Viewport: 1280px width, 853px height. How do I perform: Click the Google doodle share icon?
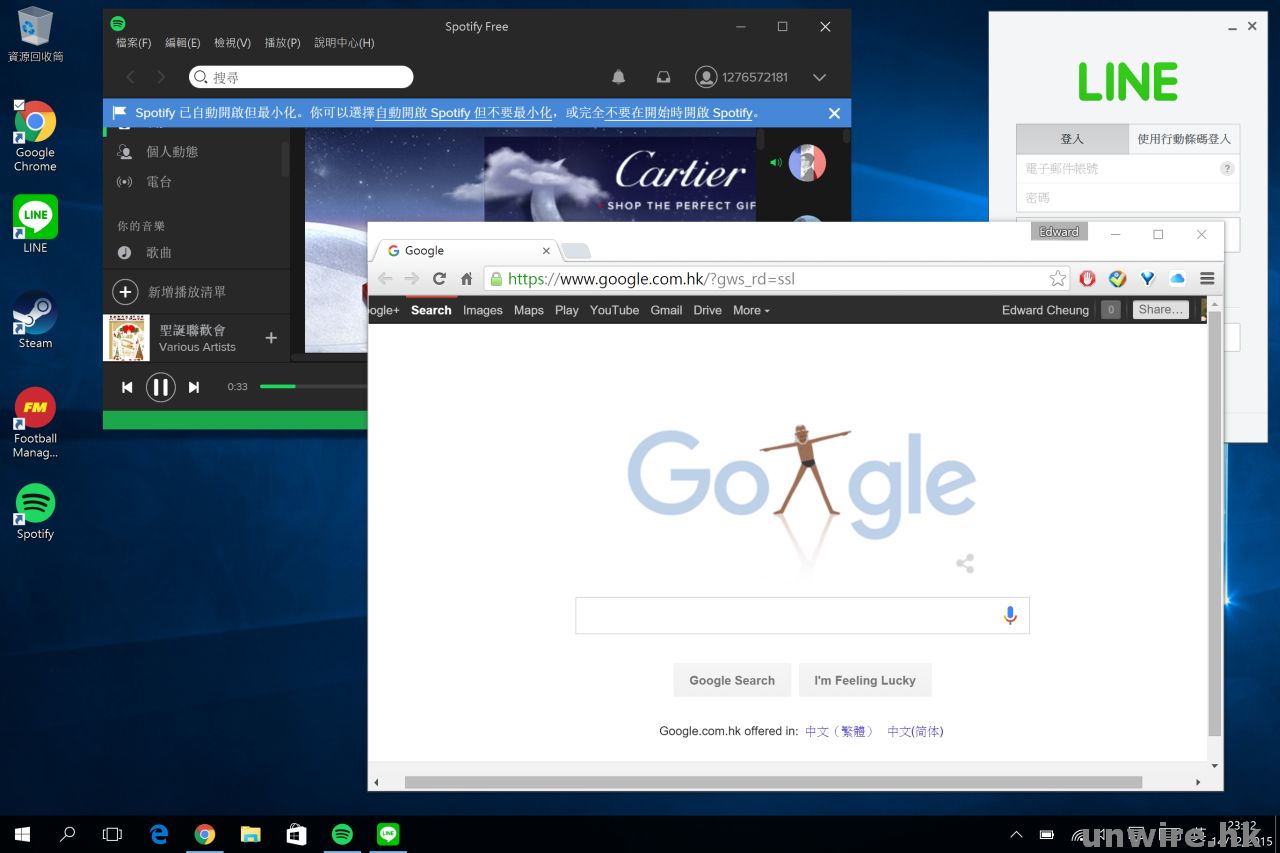[965, 564]
